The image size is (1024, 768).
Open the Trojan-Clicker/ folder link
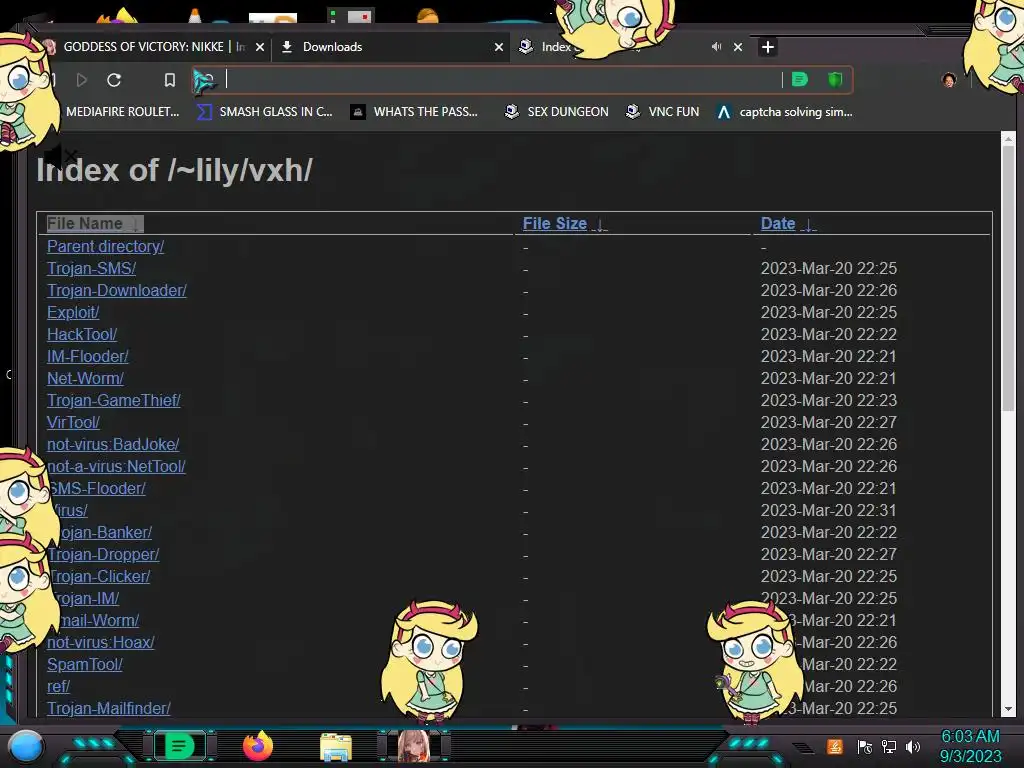pyautogui.click(x=100, y=577)
